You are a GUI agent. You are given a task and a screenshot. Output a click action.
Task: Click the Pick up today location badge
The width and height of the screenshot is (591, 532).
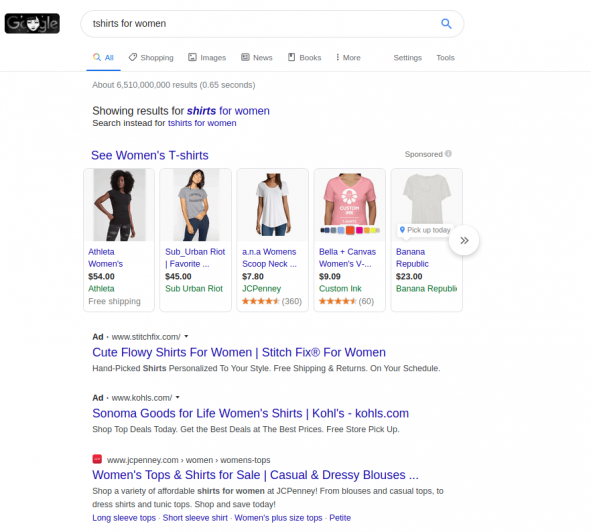425,230
